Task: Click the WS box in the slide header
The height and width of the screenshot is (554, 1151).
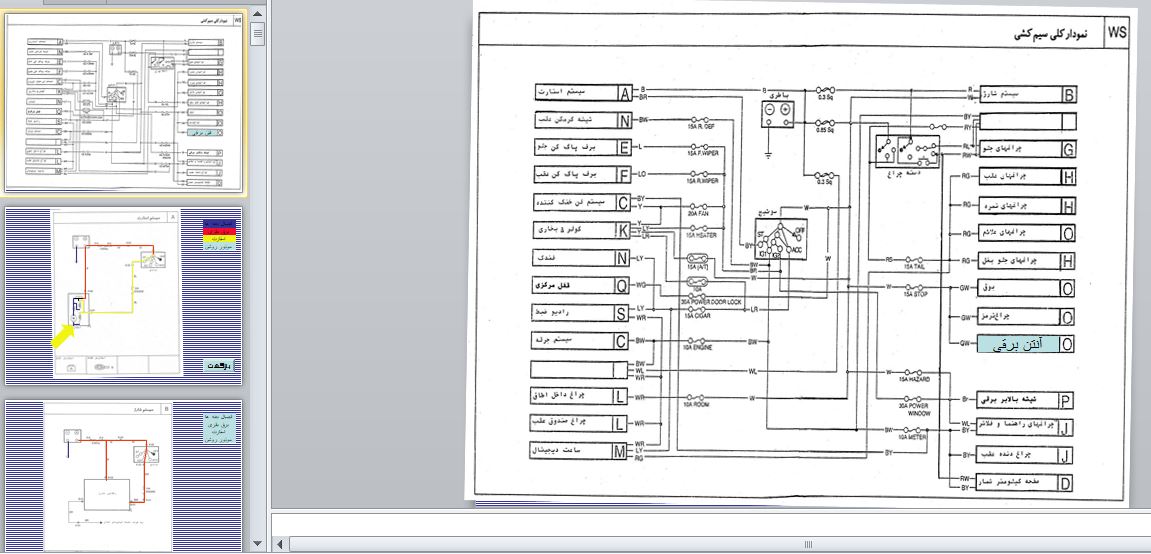Action: point(1117,33)
